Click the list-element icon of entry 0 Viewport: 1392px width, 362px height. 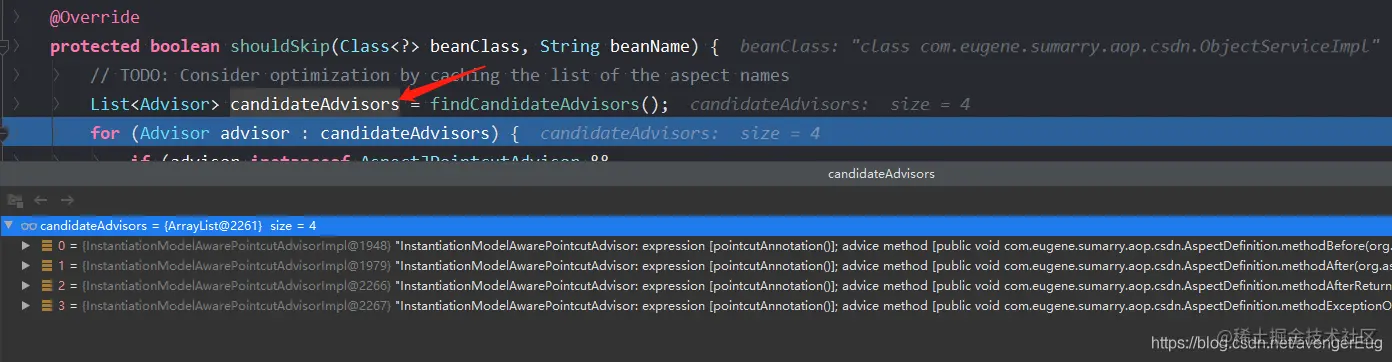(x=47, y=245)
